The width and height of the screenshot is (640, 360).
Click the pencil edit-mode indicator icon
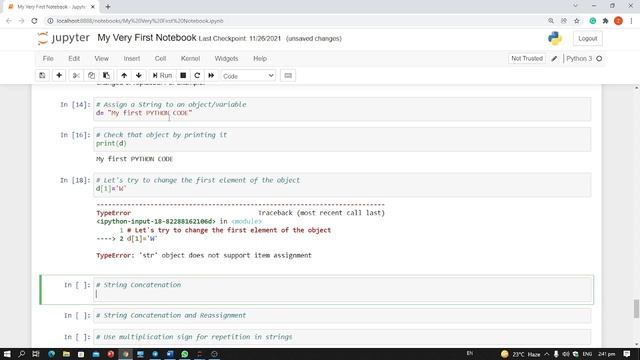(x=554, y=59)
